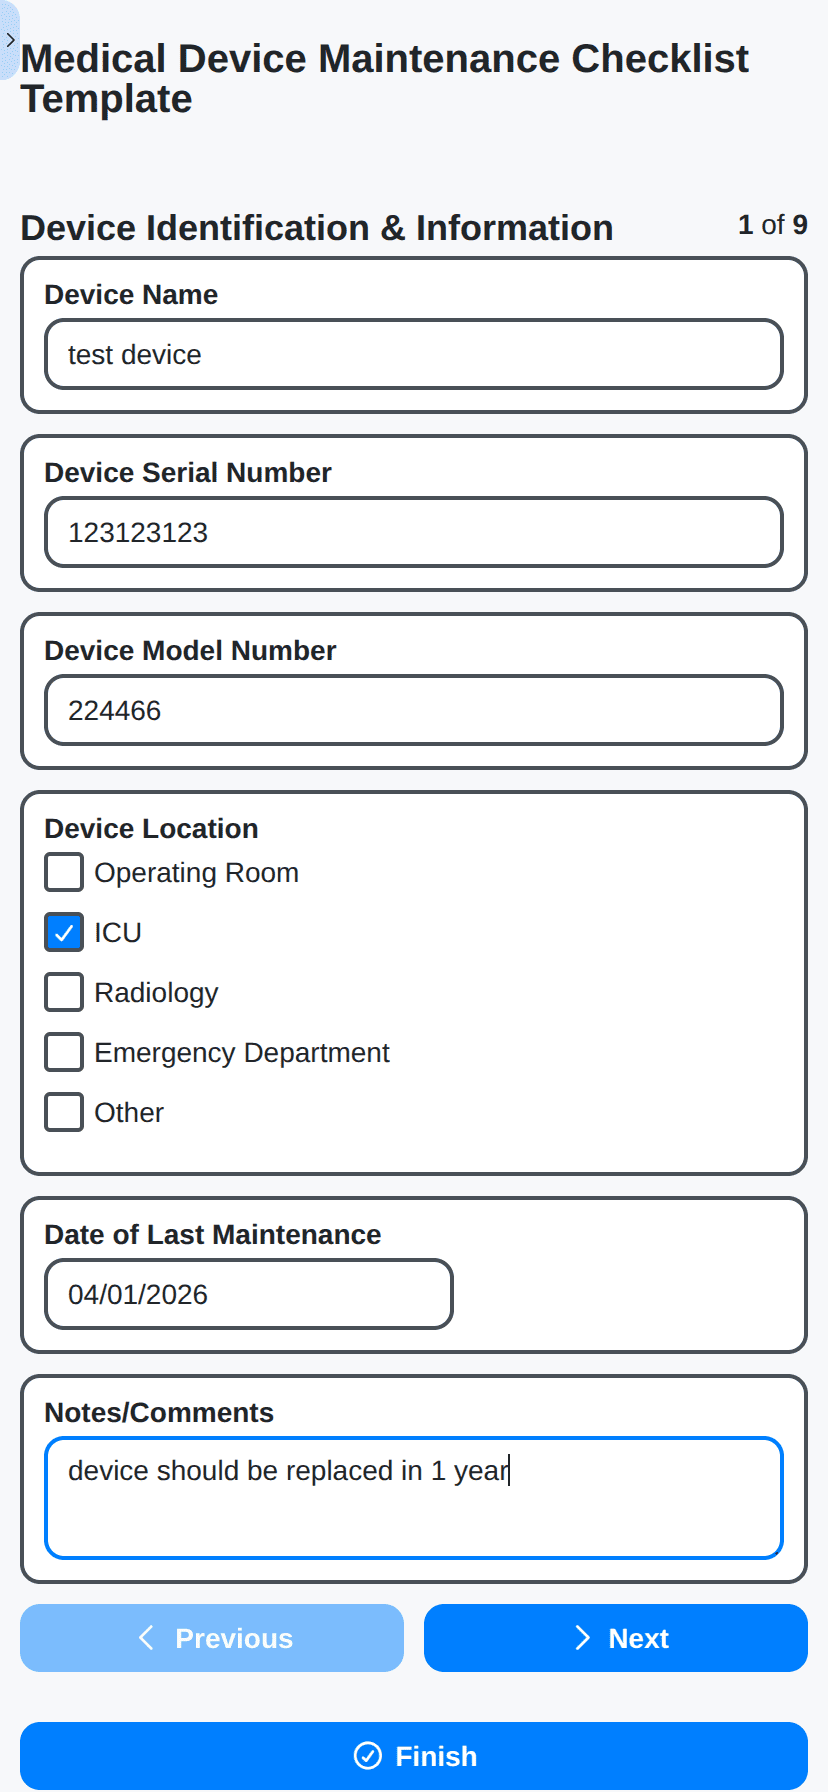
Task: Click inside the Device Name field
Action: pyautogui.click(x=413, y=354)
